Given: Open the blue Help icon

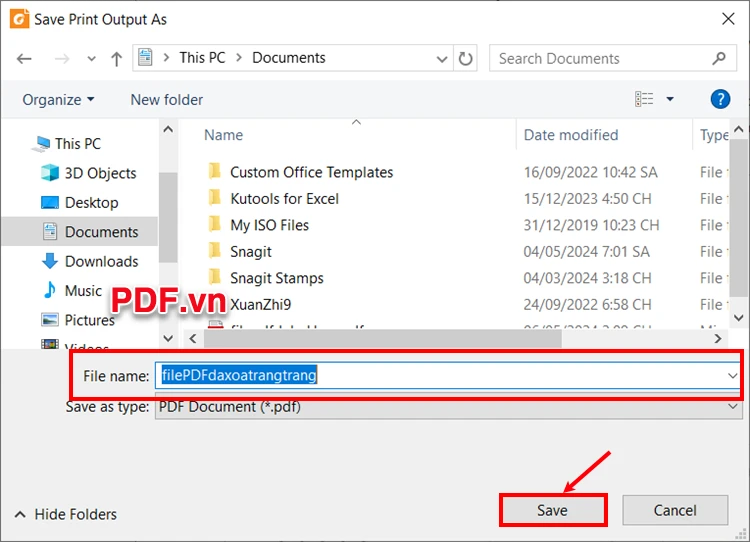Looking at the screenshot, I should 720,99.
